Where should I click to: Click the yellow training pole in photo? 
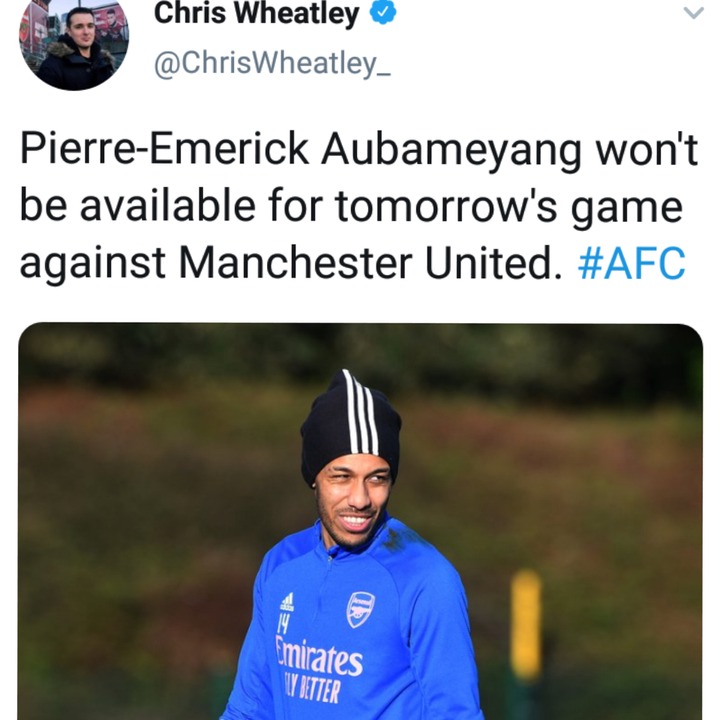coord(526,624)
